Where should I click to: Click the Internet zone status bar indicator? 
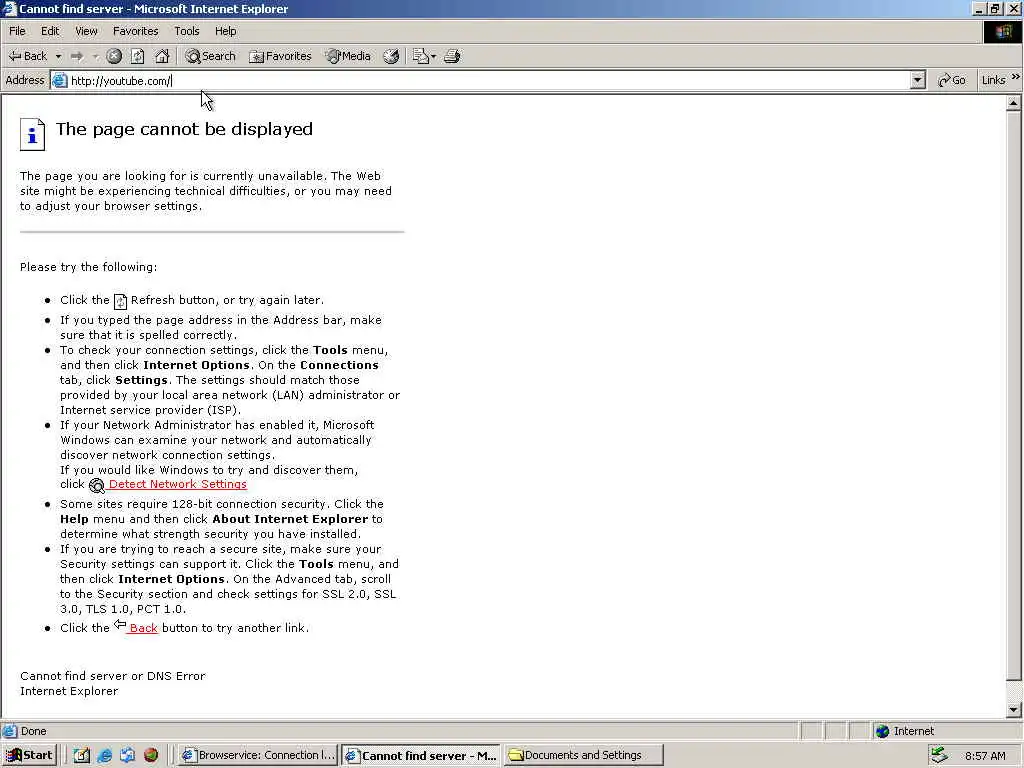click(904, 731)
